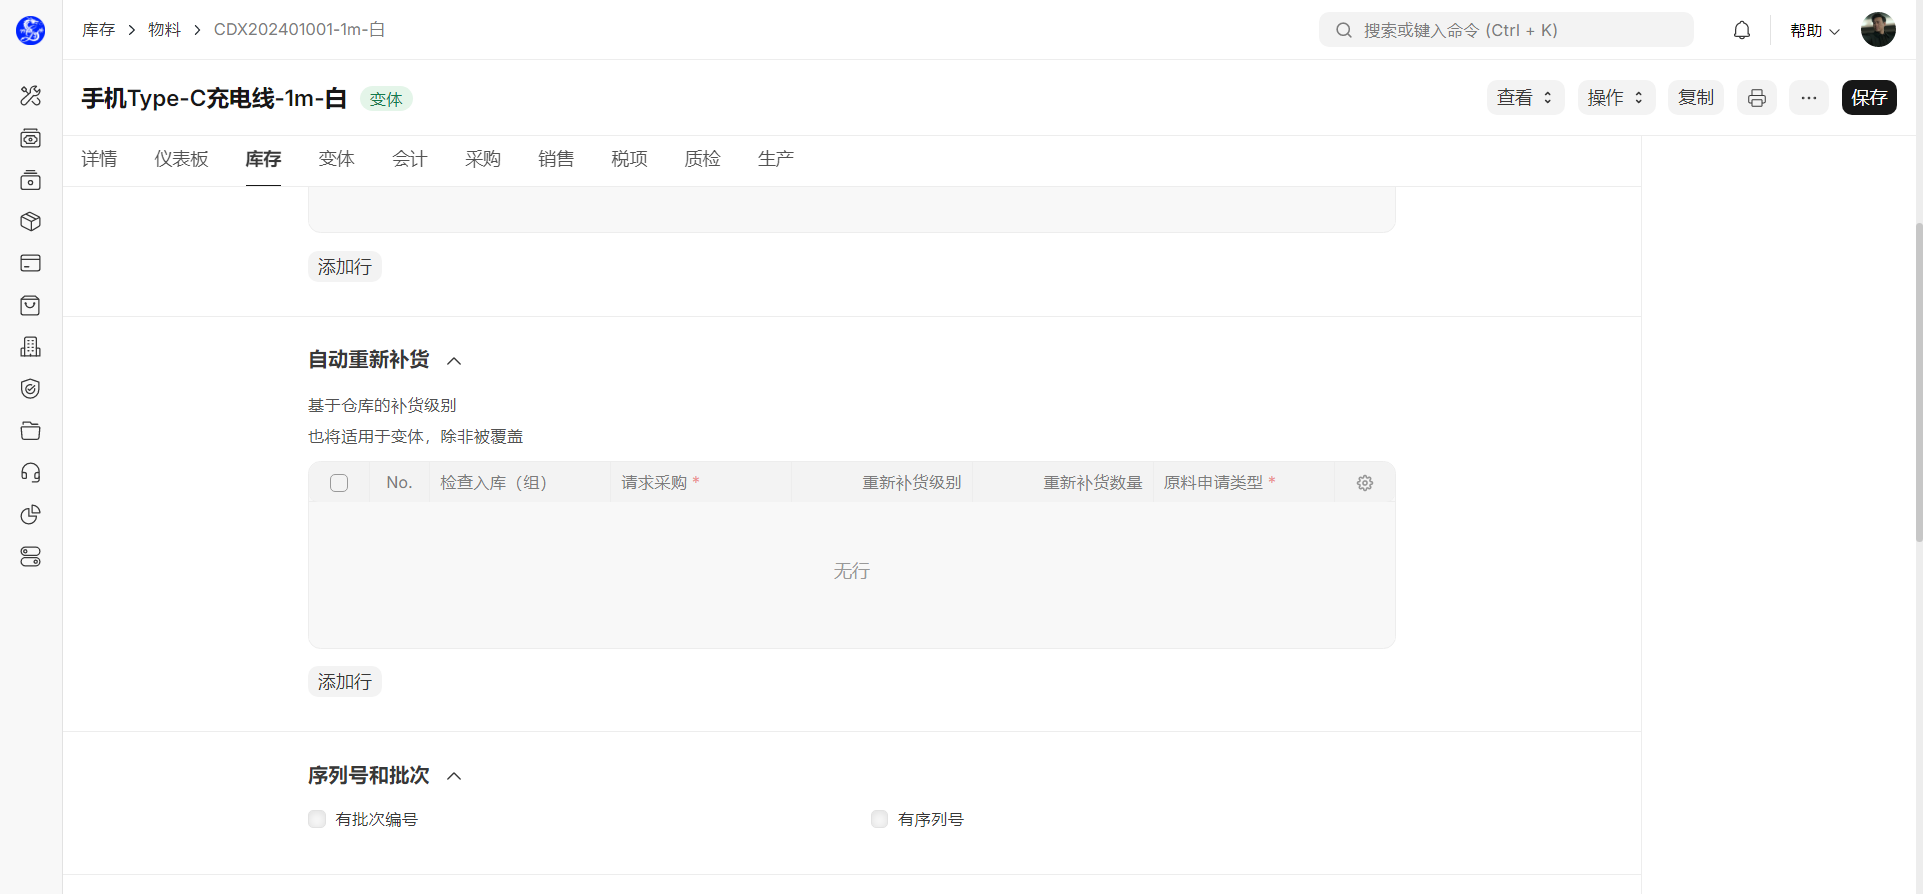Open the quality shield sidebar icon

click(x=30, y=389)
